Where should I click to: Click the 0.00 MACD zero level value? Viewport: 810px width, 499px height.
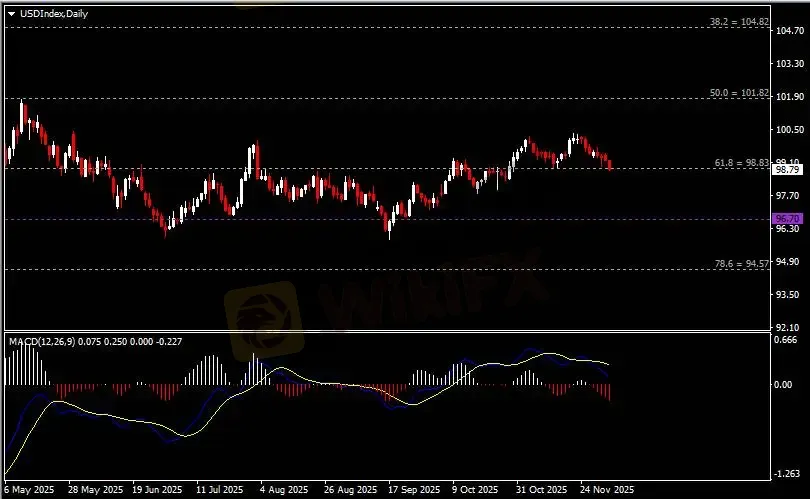783,384
